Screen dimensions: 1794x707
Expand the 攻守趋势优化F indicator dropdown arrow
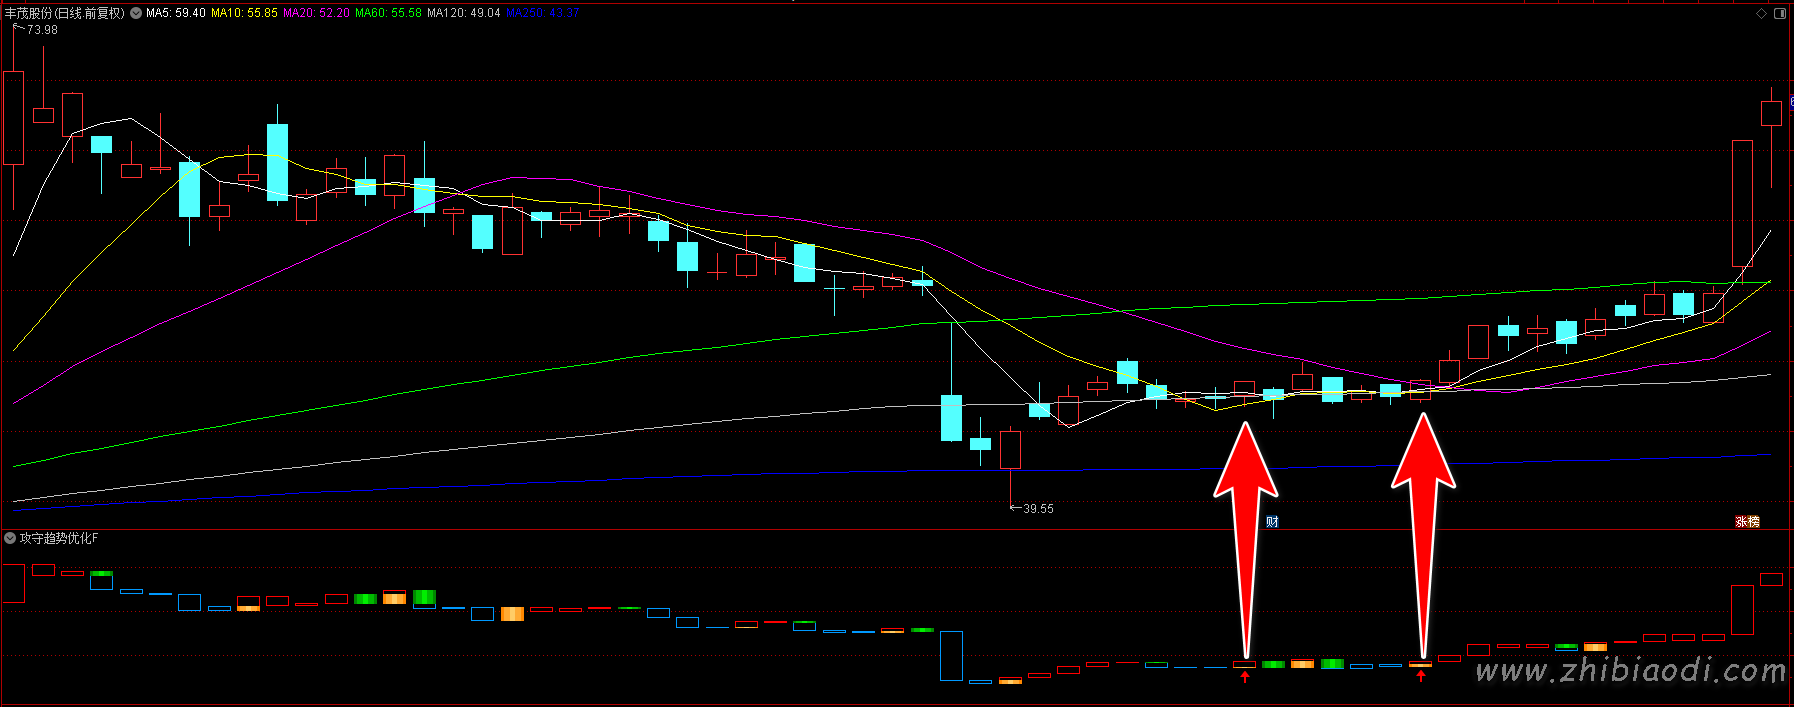(x=10, y=538)
